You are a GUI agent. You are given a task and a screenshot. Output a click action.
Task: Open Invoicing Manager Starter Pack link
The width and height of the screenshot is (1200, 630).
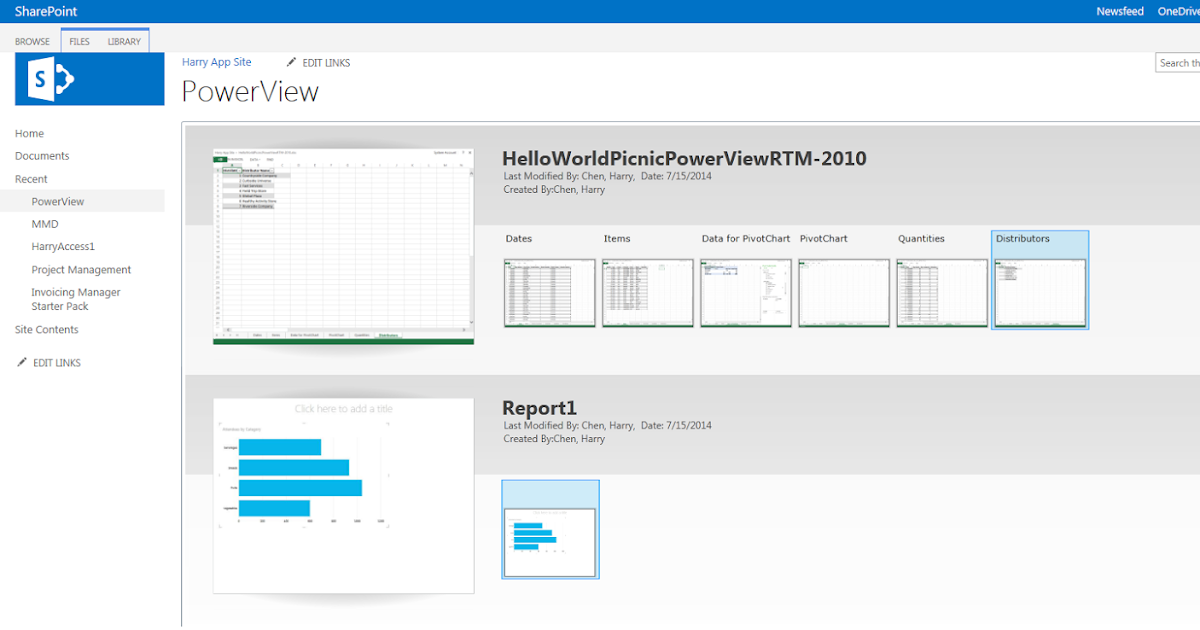tap(76, 299)
